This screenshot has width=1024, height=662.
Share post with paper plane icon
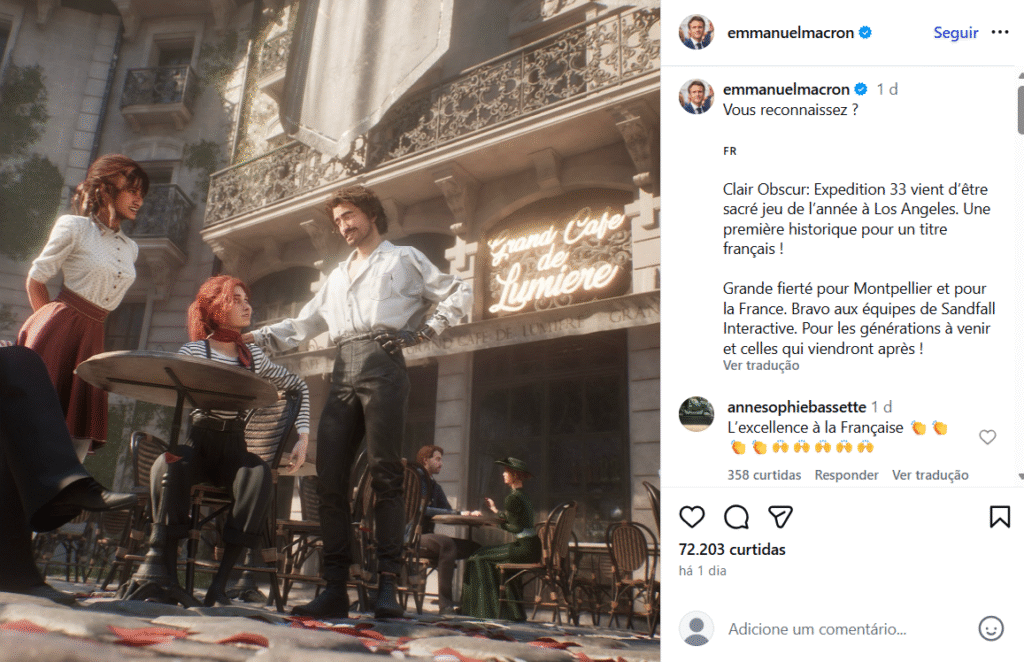pyautogui.click(x=780, y=517)
